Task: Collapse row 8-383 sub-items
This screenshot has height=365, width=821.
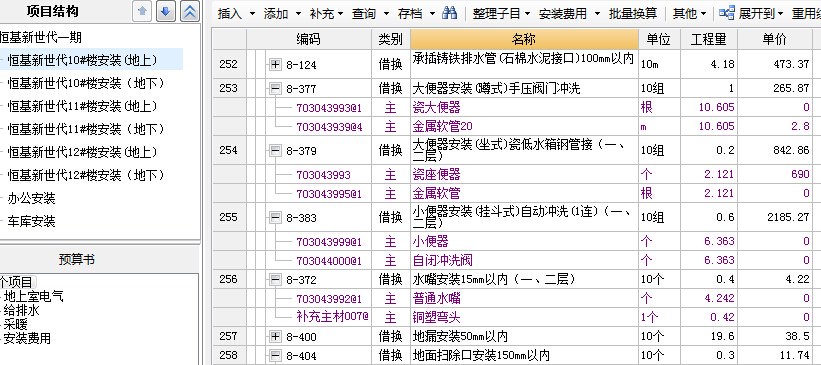Action: point(275,217)
